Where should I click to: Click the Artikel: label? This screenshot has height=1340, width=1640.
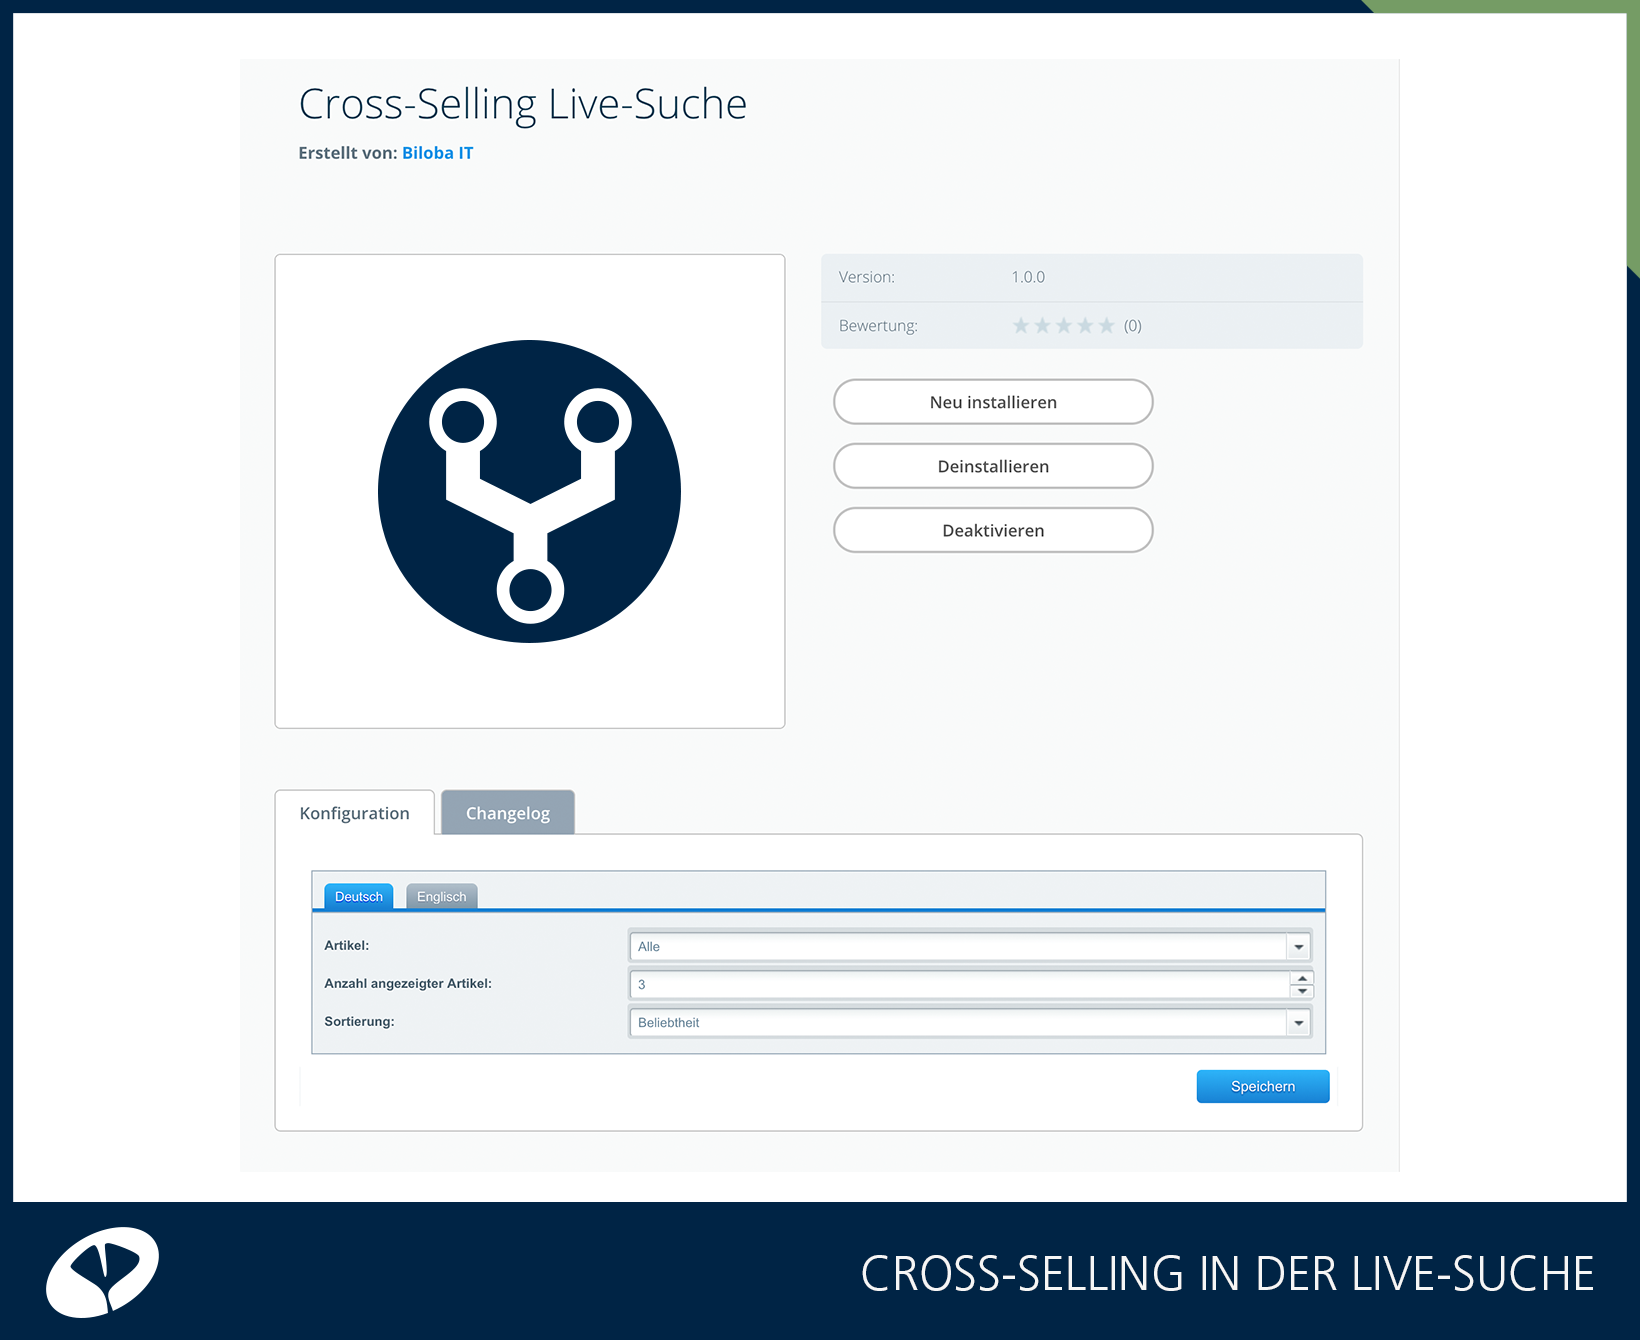[347, 945]
